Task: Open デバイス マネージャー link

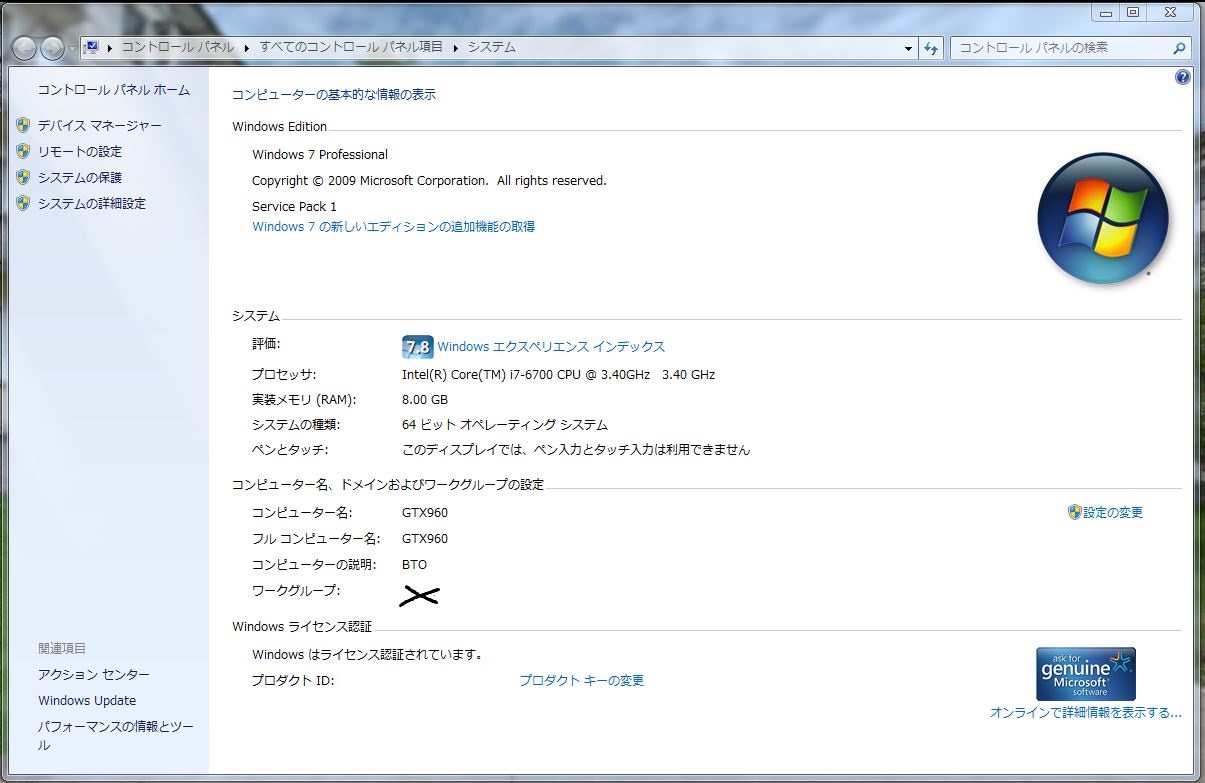Action: [100, 125]
